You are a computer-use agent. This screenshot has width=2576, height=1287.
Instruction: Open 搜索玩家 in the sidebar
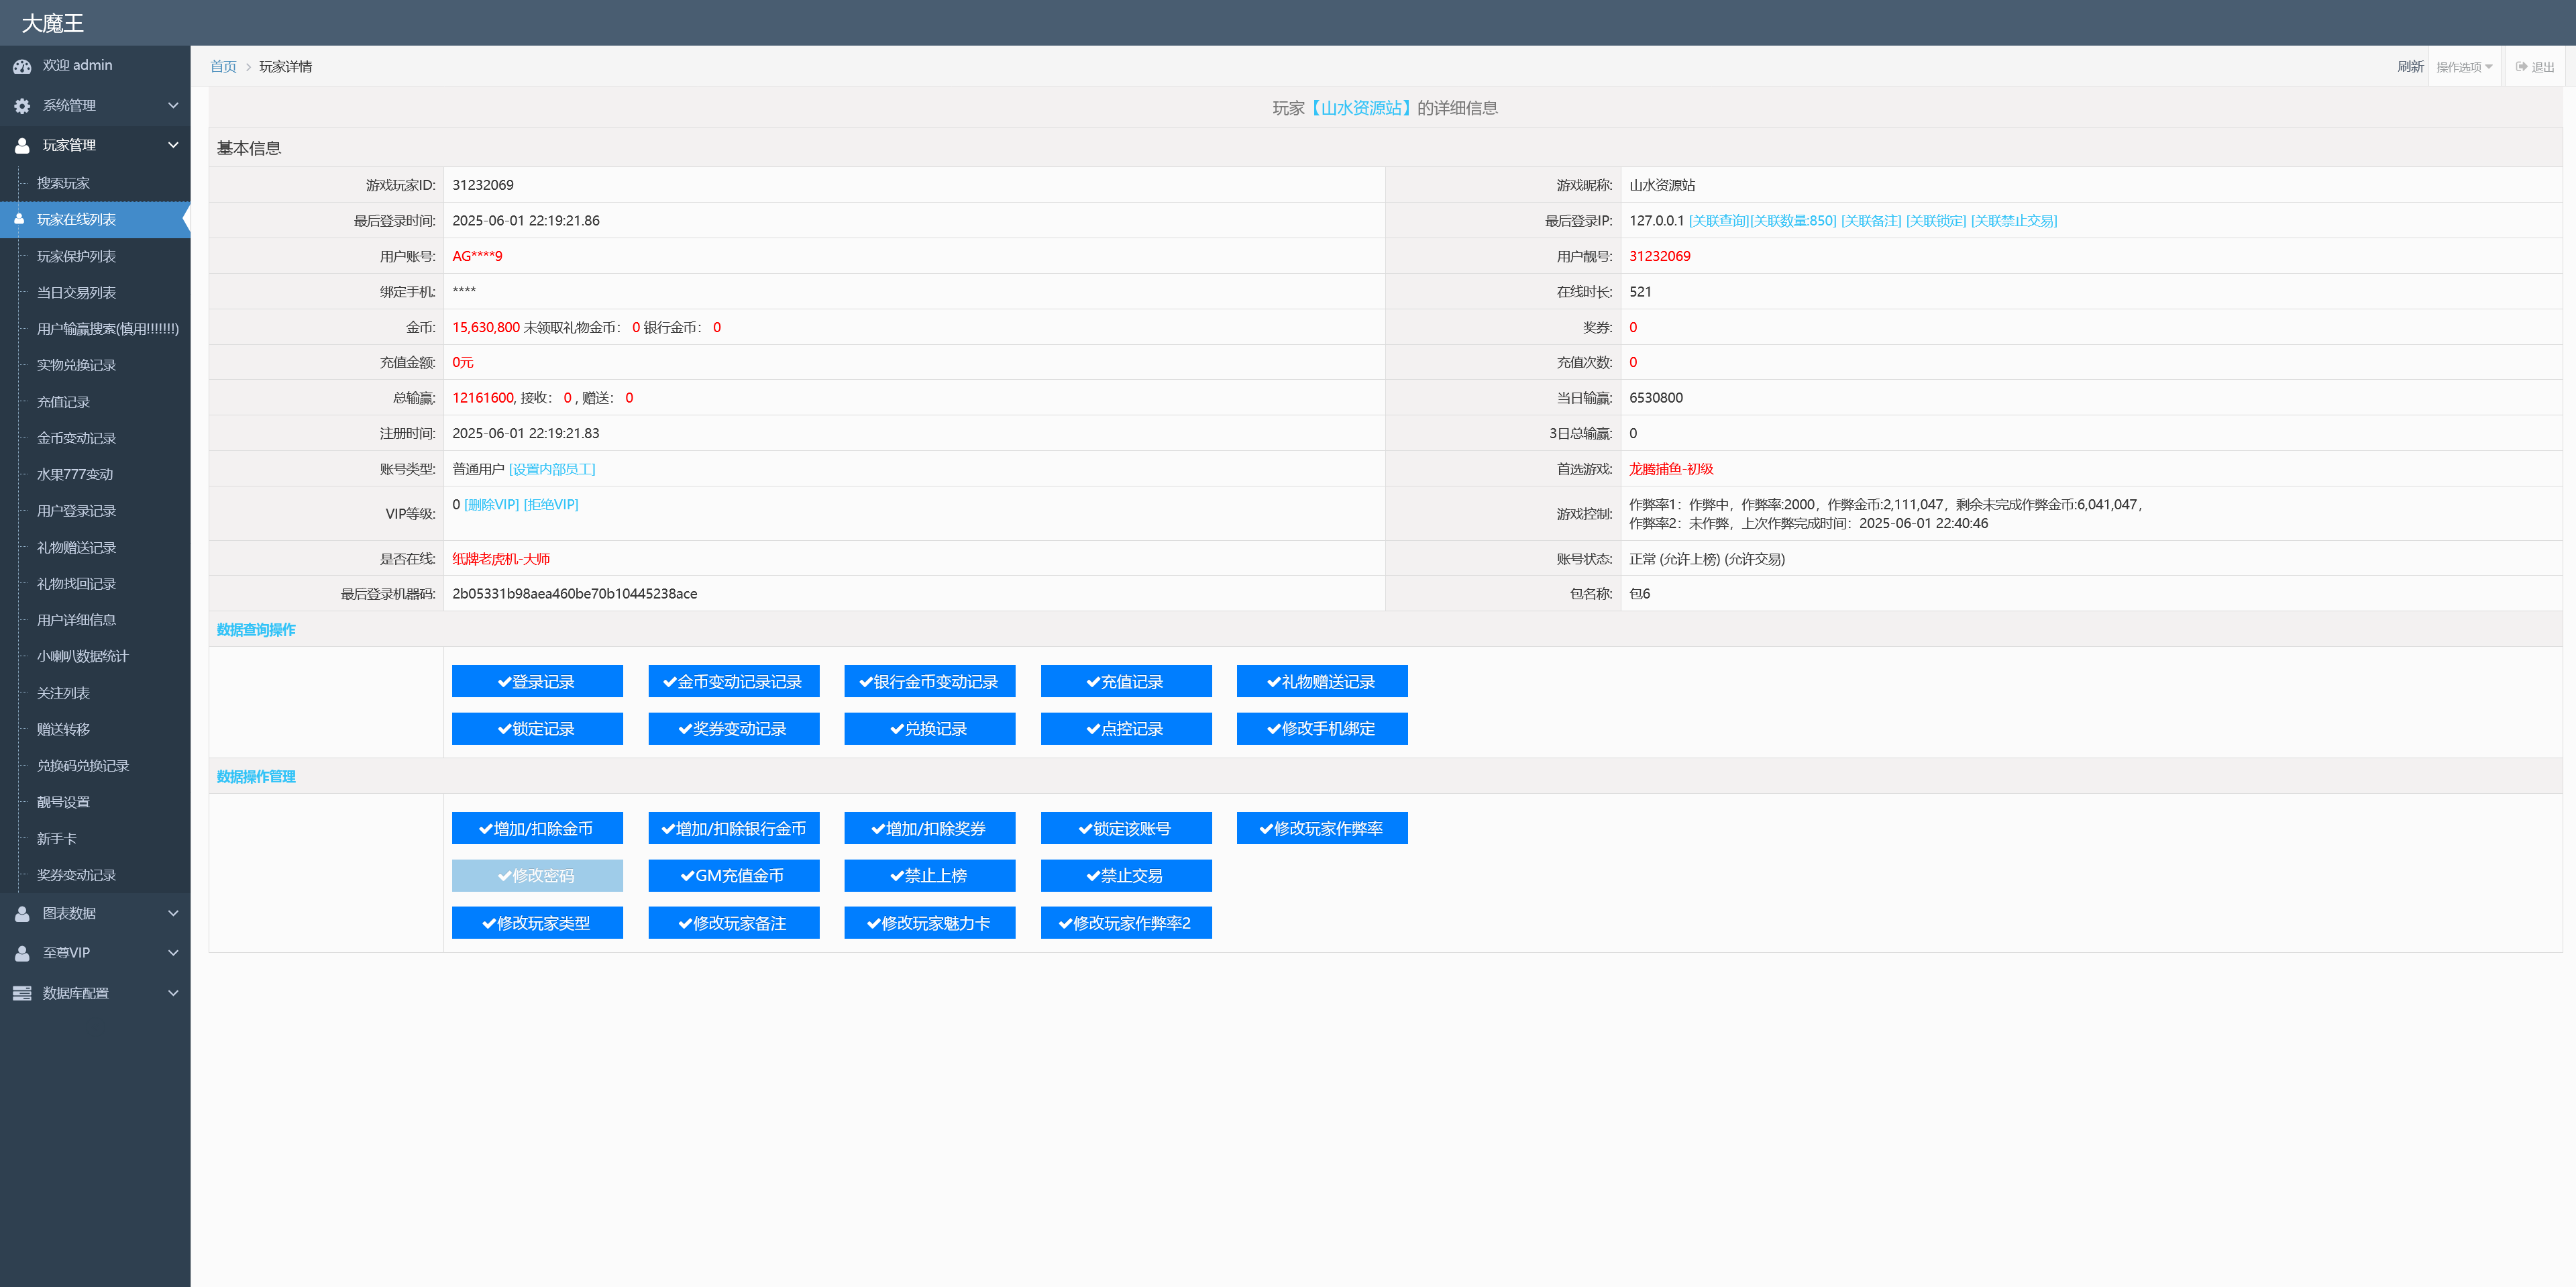pyautogui.click(x=63, y=183)
